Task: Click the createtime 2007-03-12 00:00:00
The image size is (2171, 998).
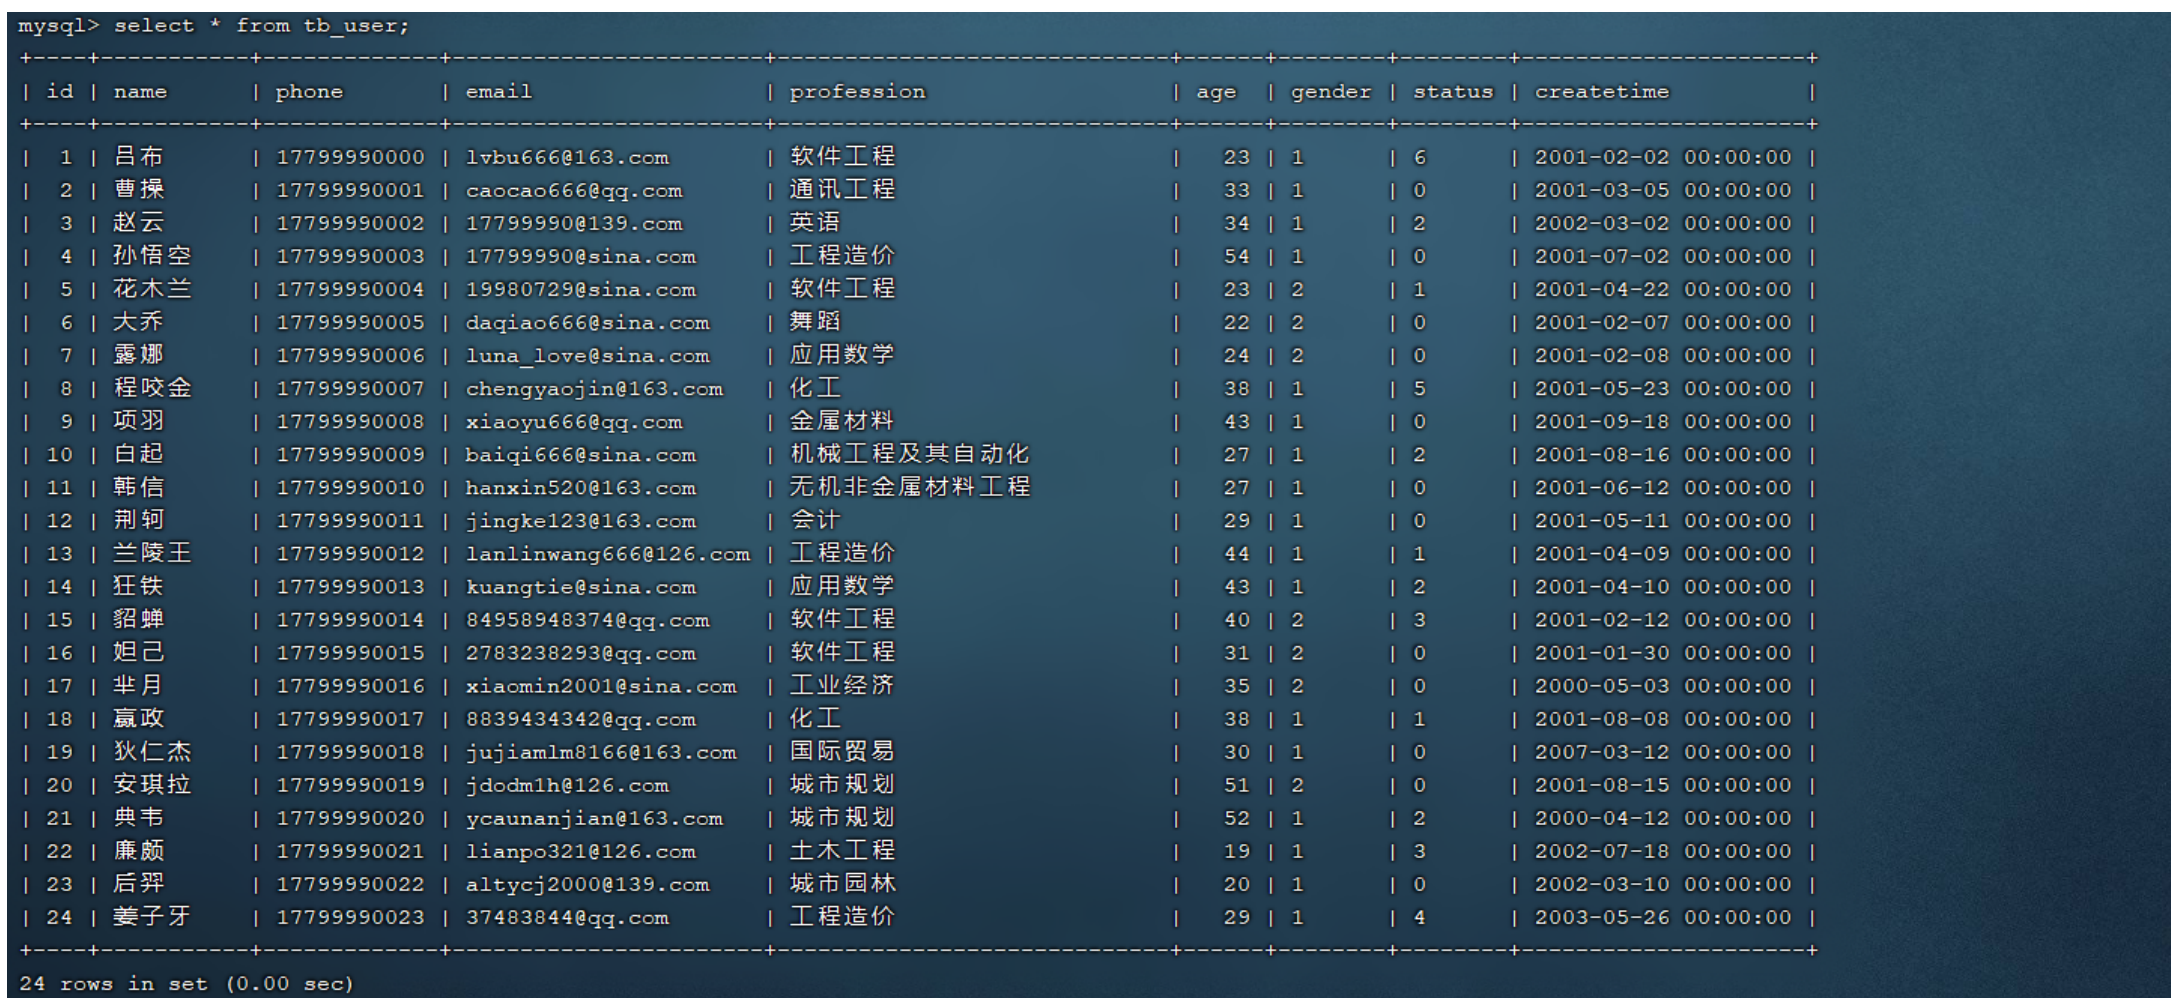Action: click(1662, 752)
